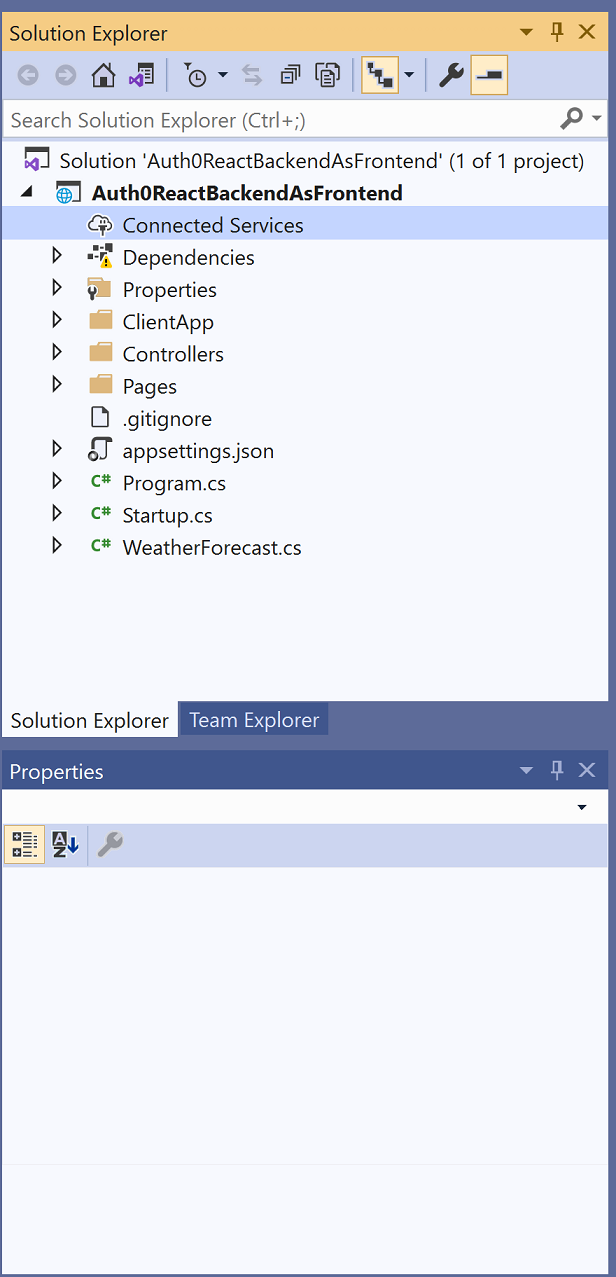The image size is (616, 1277).
Task: Click the Visual Studio solution icon
Action: [36, 160]
